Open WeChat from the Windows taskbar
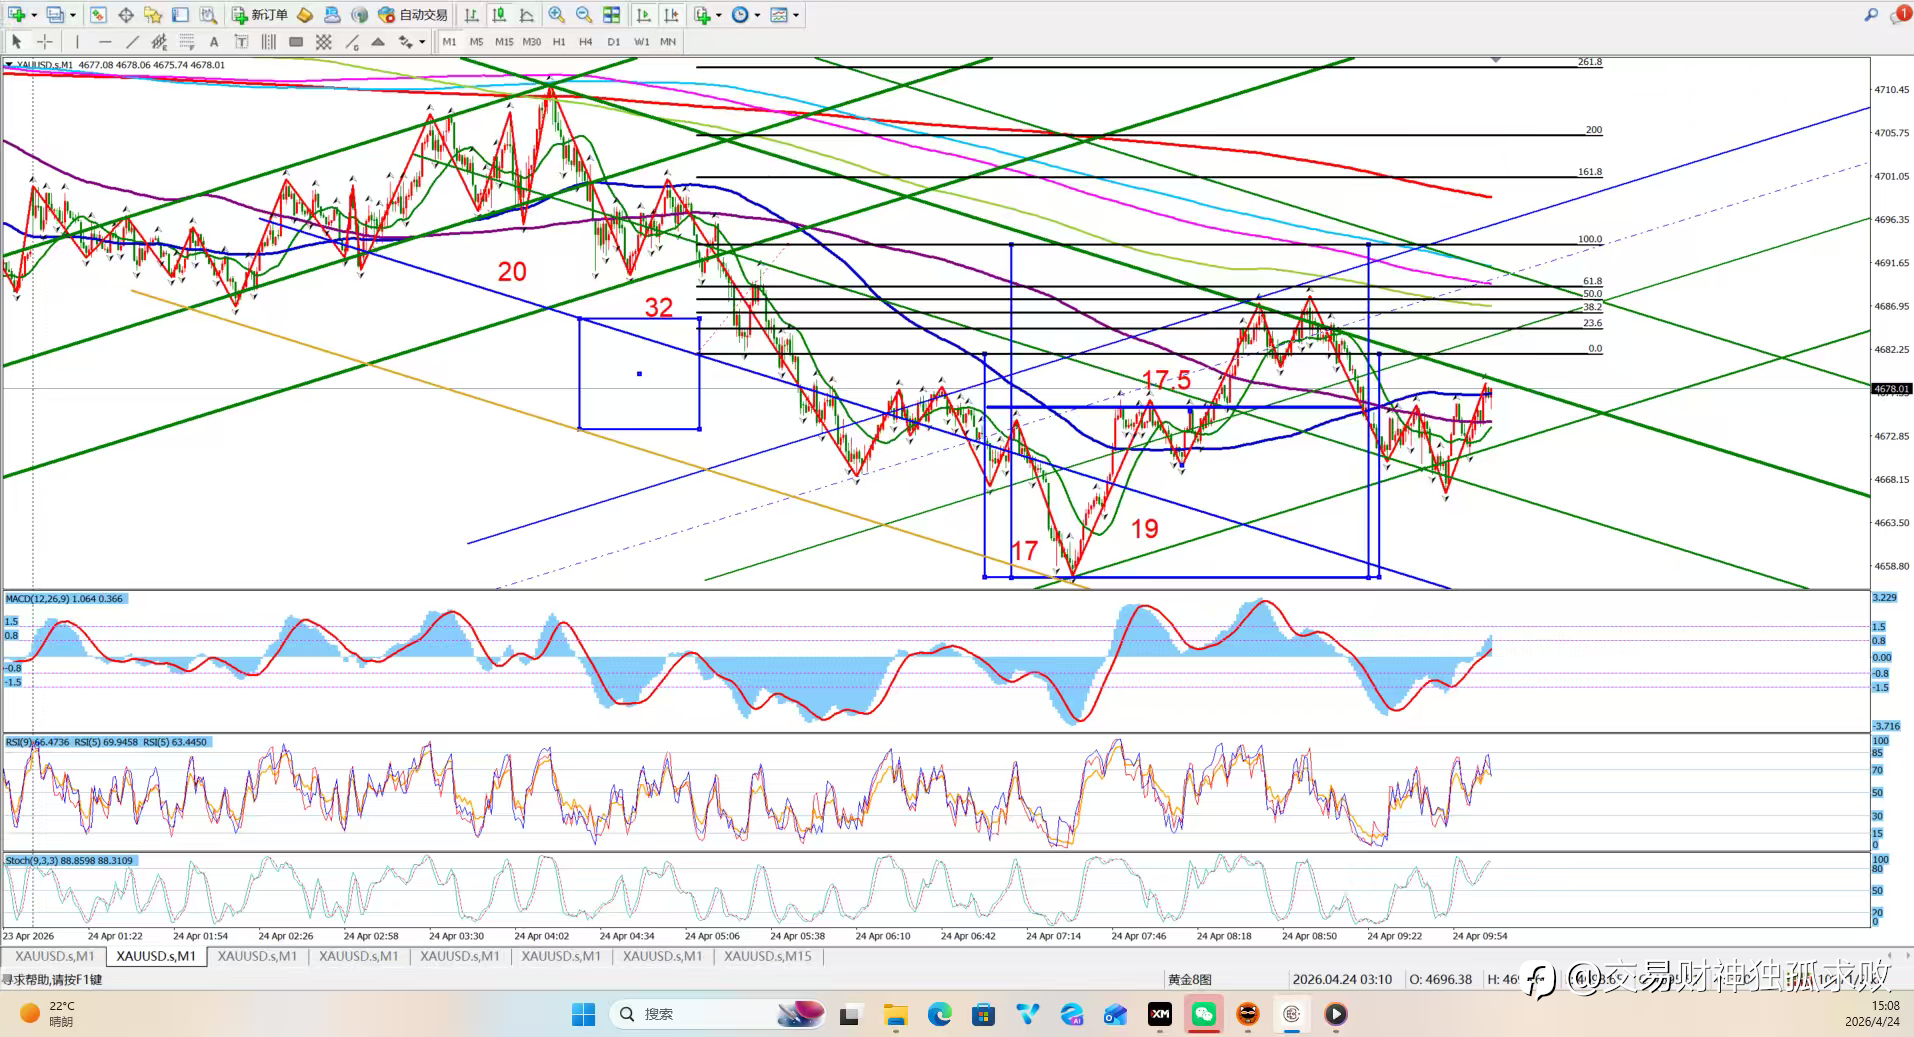1914x1037 pixels. point(1204,1014)
